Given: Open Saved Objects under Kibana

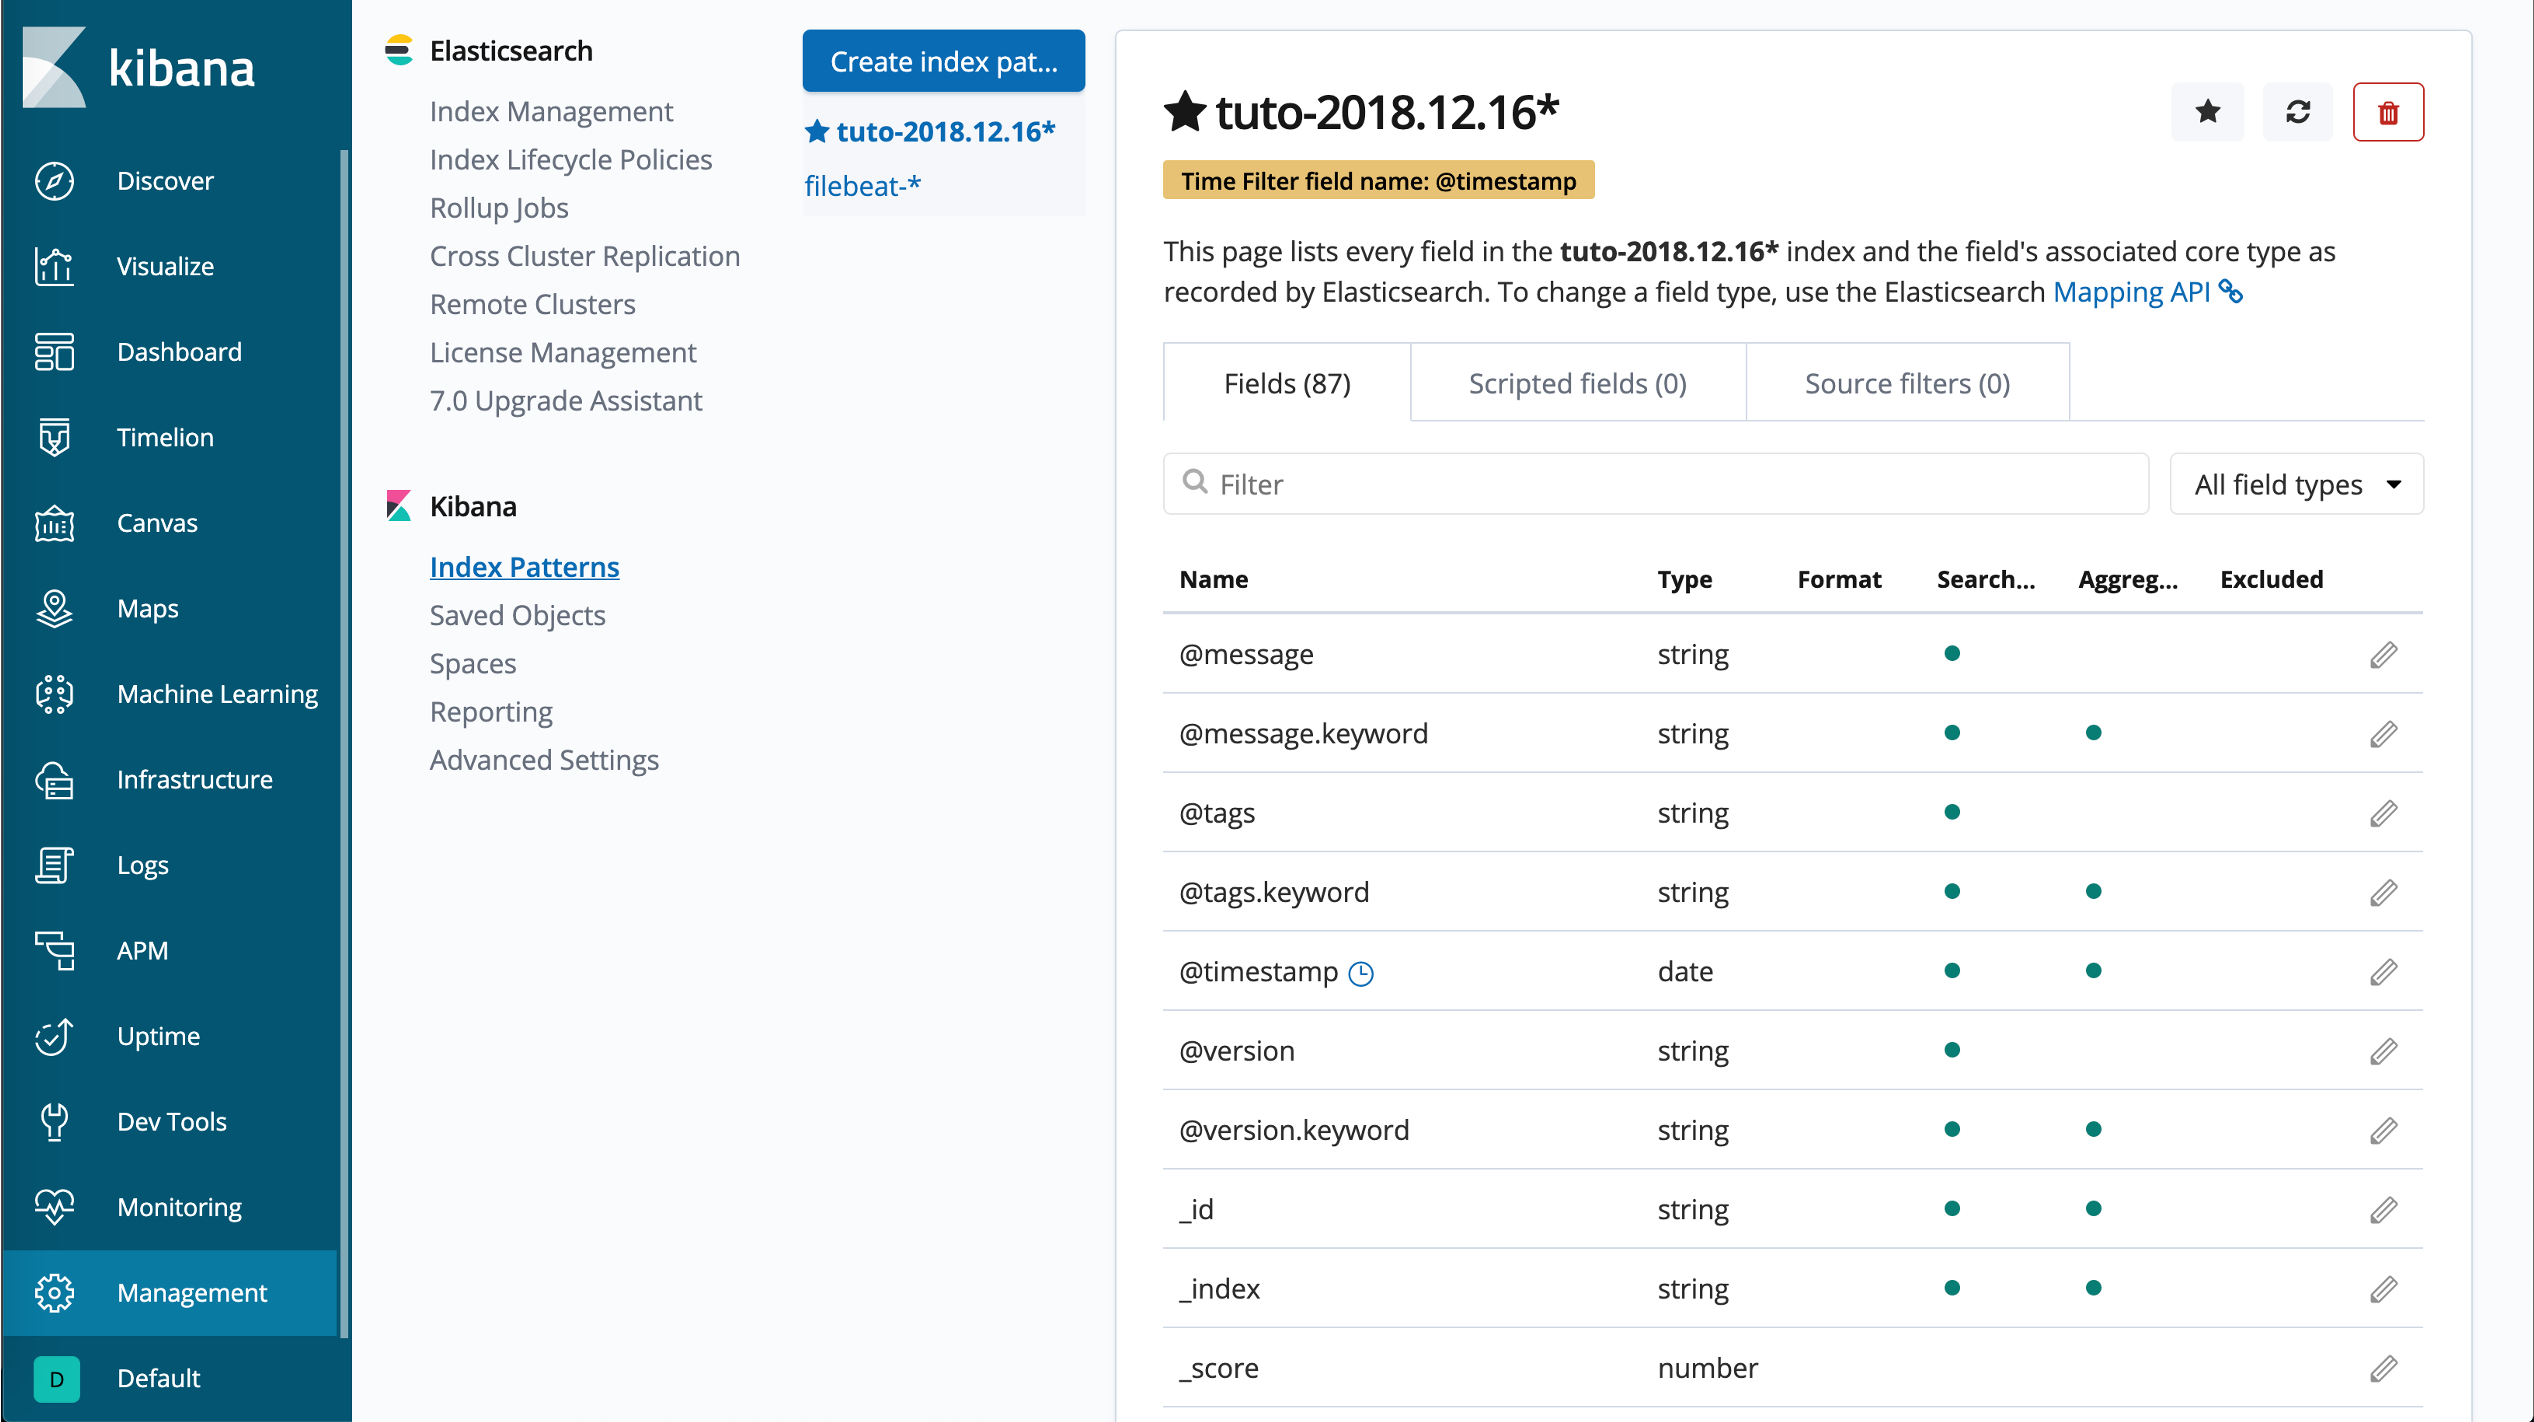Looking at the screenshot, I should coord(517,615).
